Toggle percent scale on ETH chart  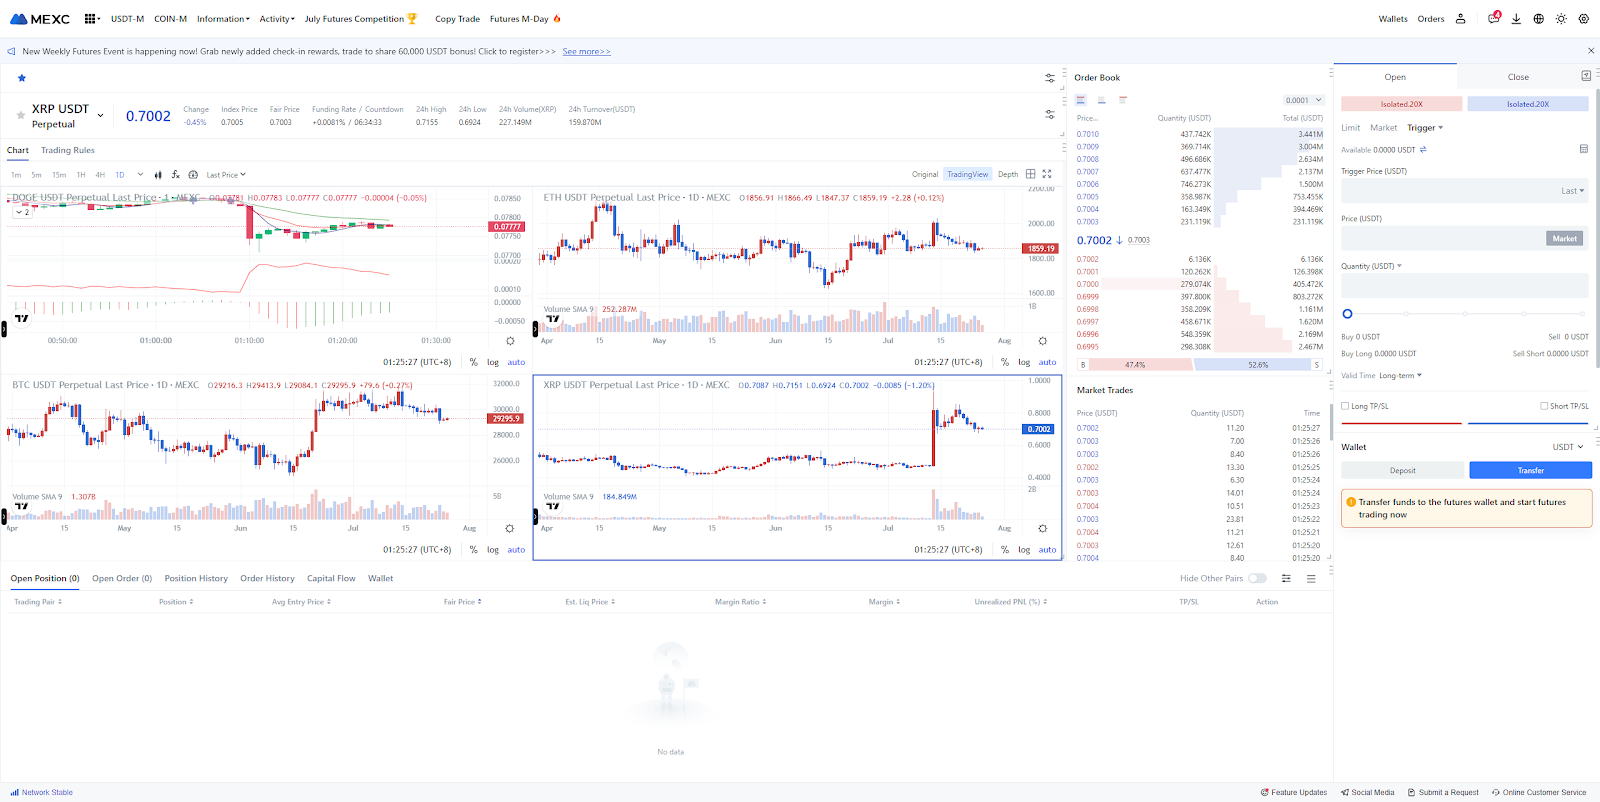pyautogui.click(x=1005, y=363)
